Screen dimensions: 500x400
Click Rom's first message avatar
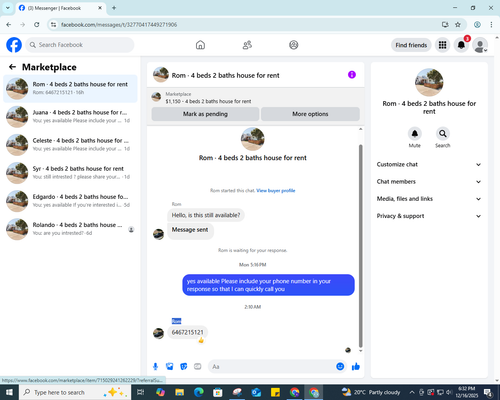pyautogui.click(x=158, y=234)
